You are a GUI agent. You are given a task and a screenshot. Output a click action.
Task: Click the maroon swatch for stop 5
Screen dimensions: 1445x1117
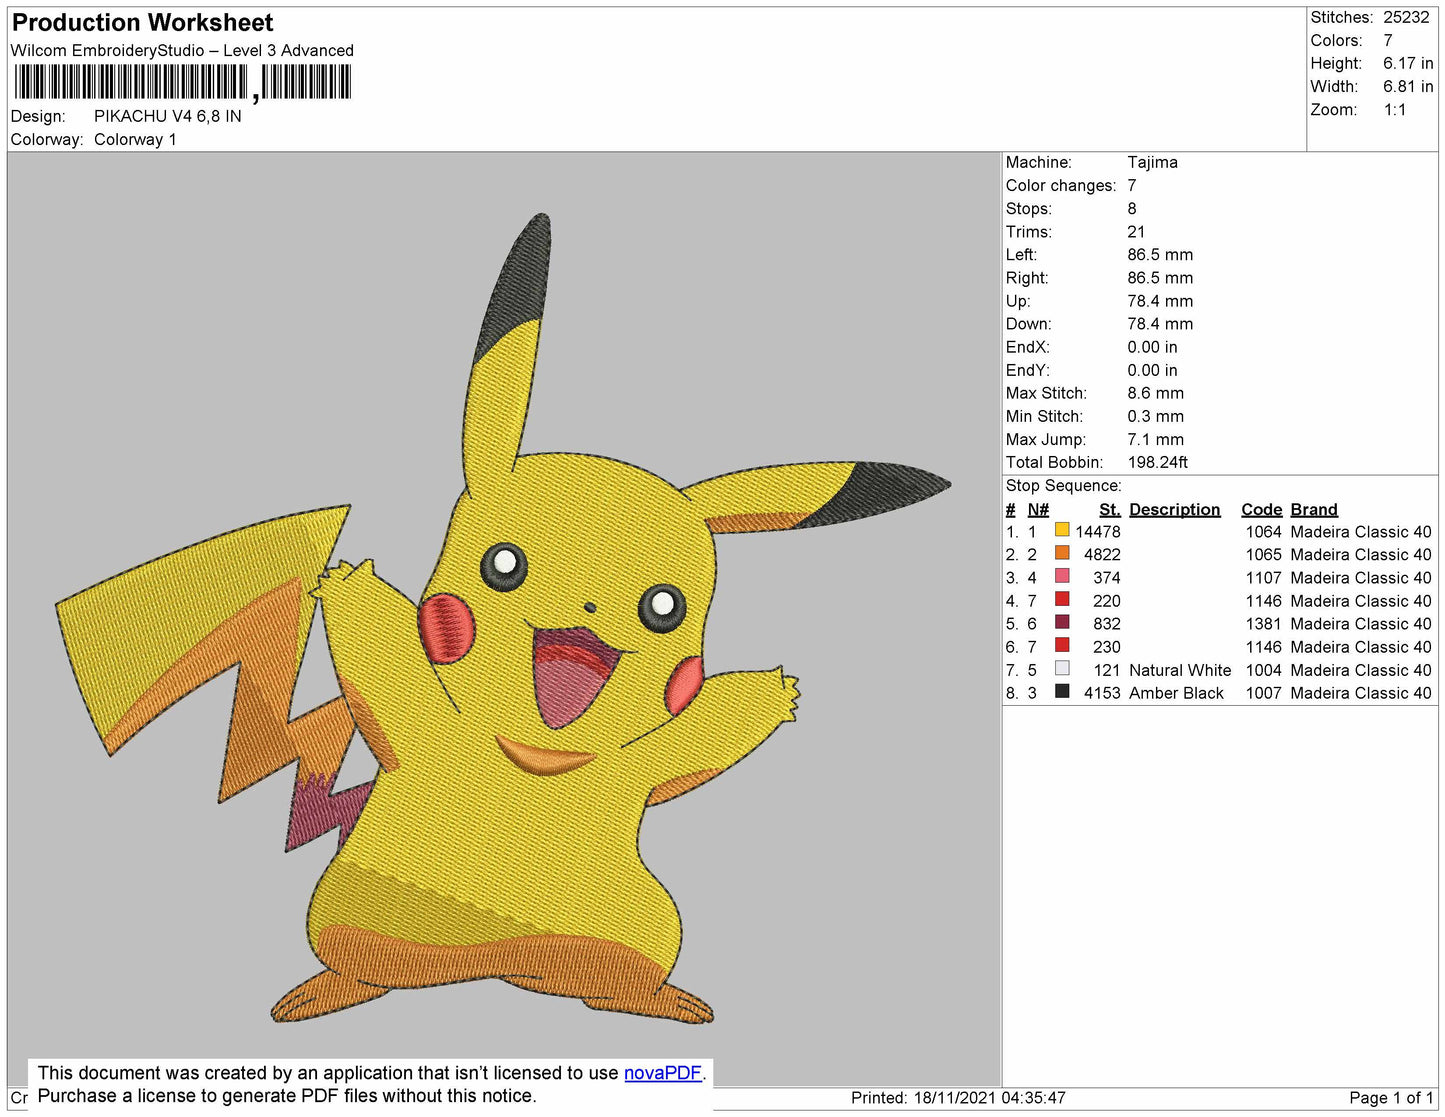tap(1062, 623)
